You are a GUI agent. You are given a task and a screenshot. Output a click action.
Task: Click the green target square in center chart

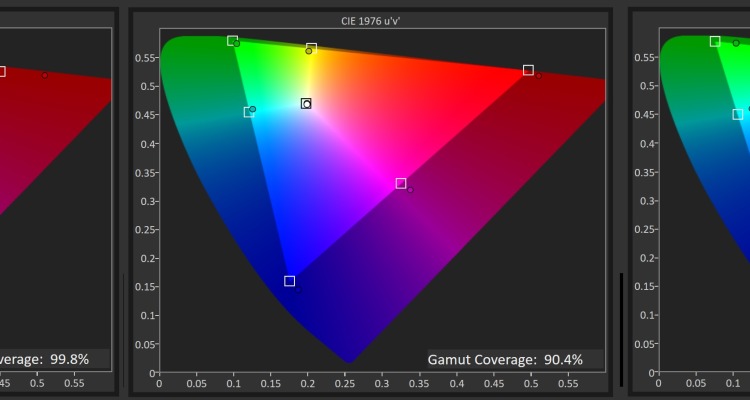click(232, 41)
